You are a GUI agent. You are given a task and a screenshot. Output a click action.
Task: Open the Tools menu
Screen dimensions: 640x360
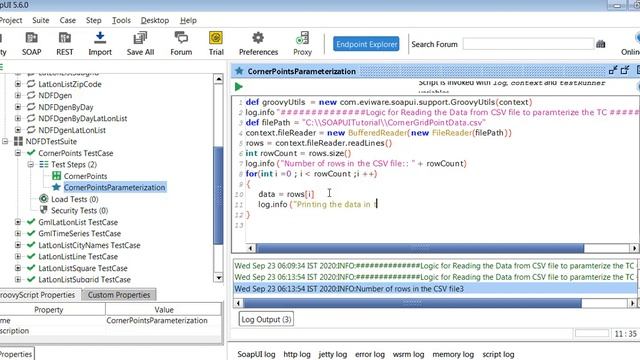(121, 20)
